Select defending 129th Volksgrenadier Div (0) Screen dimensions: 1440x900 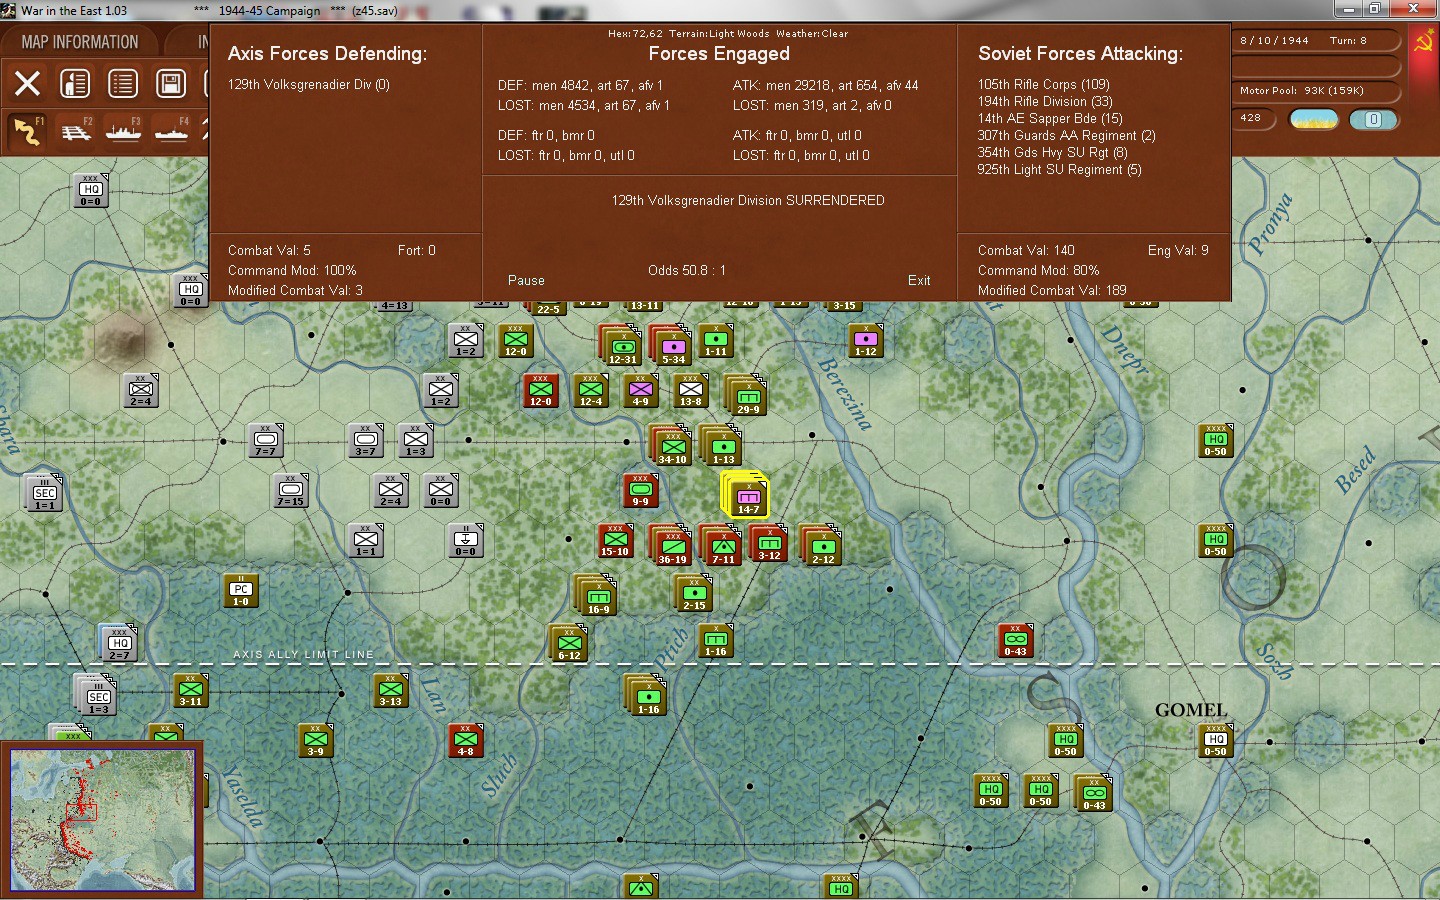click(309, 85)
